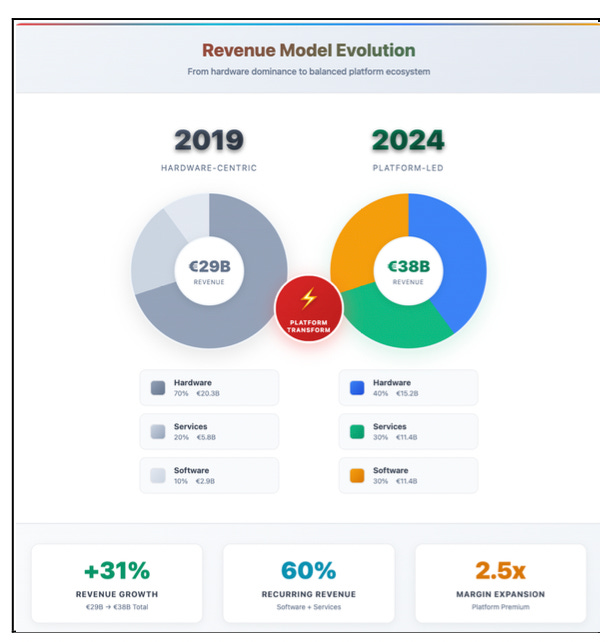Click the €29B revenue donut center
This screenshot has width=616, height=642.
tap(209, 271)
